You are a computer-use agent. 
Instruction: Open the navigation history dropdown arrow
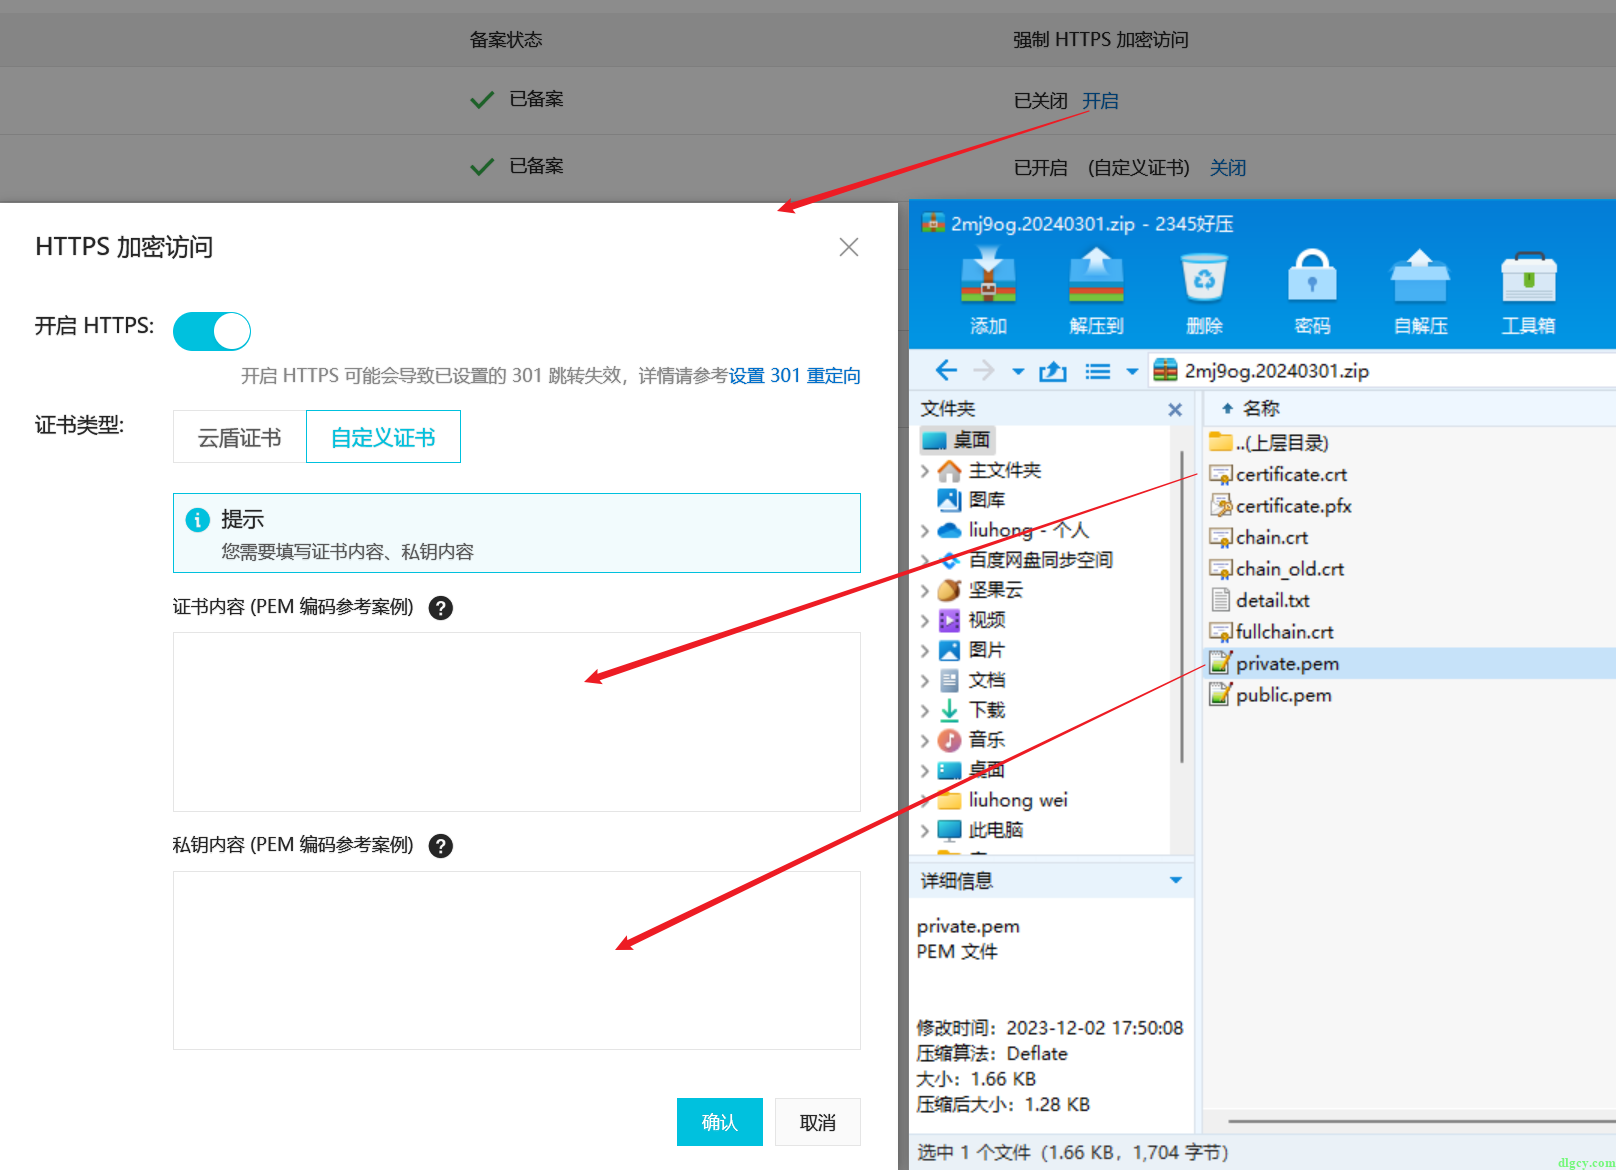tap(1018, 372)
